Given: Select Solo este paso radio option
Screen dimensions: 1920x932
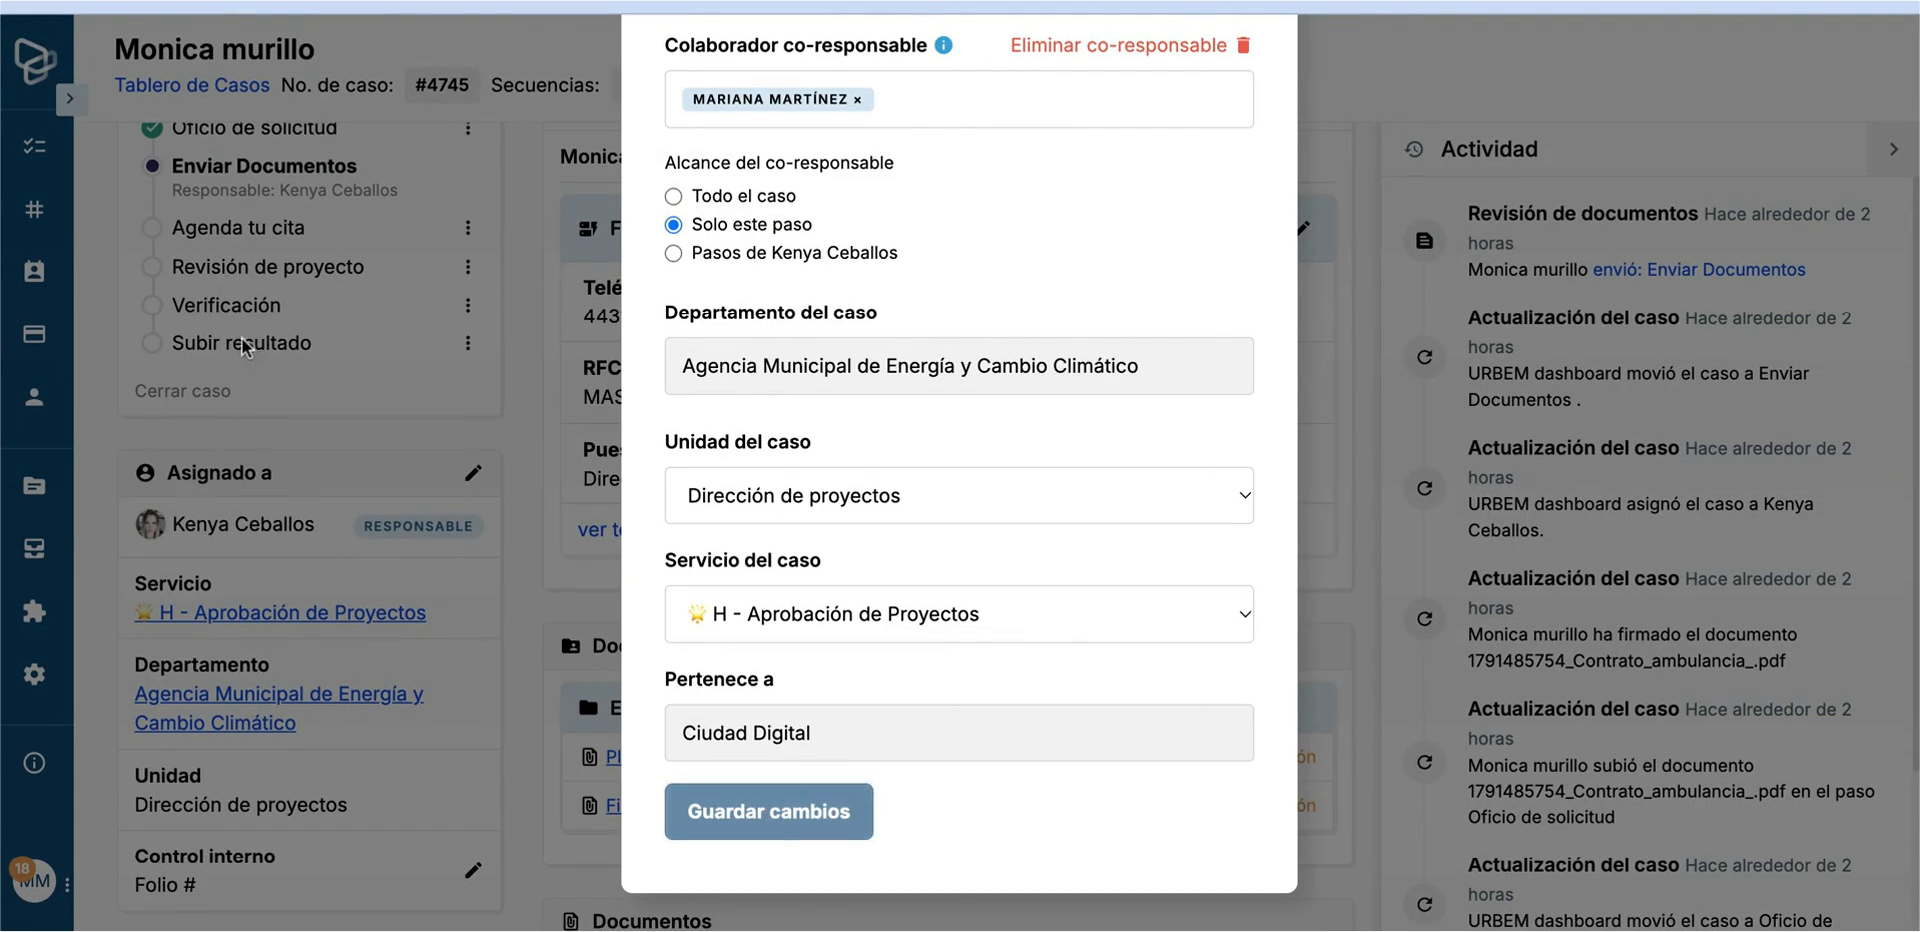Looking at the screenshot, I should [674, 225].
